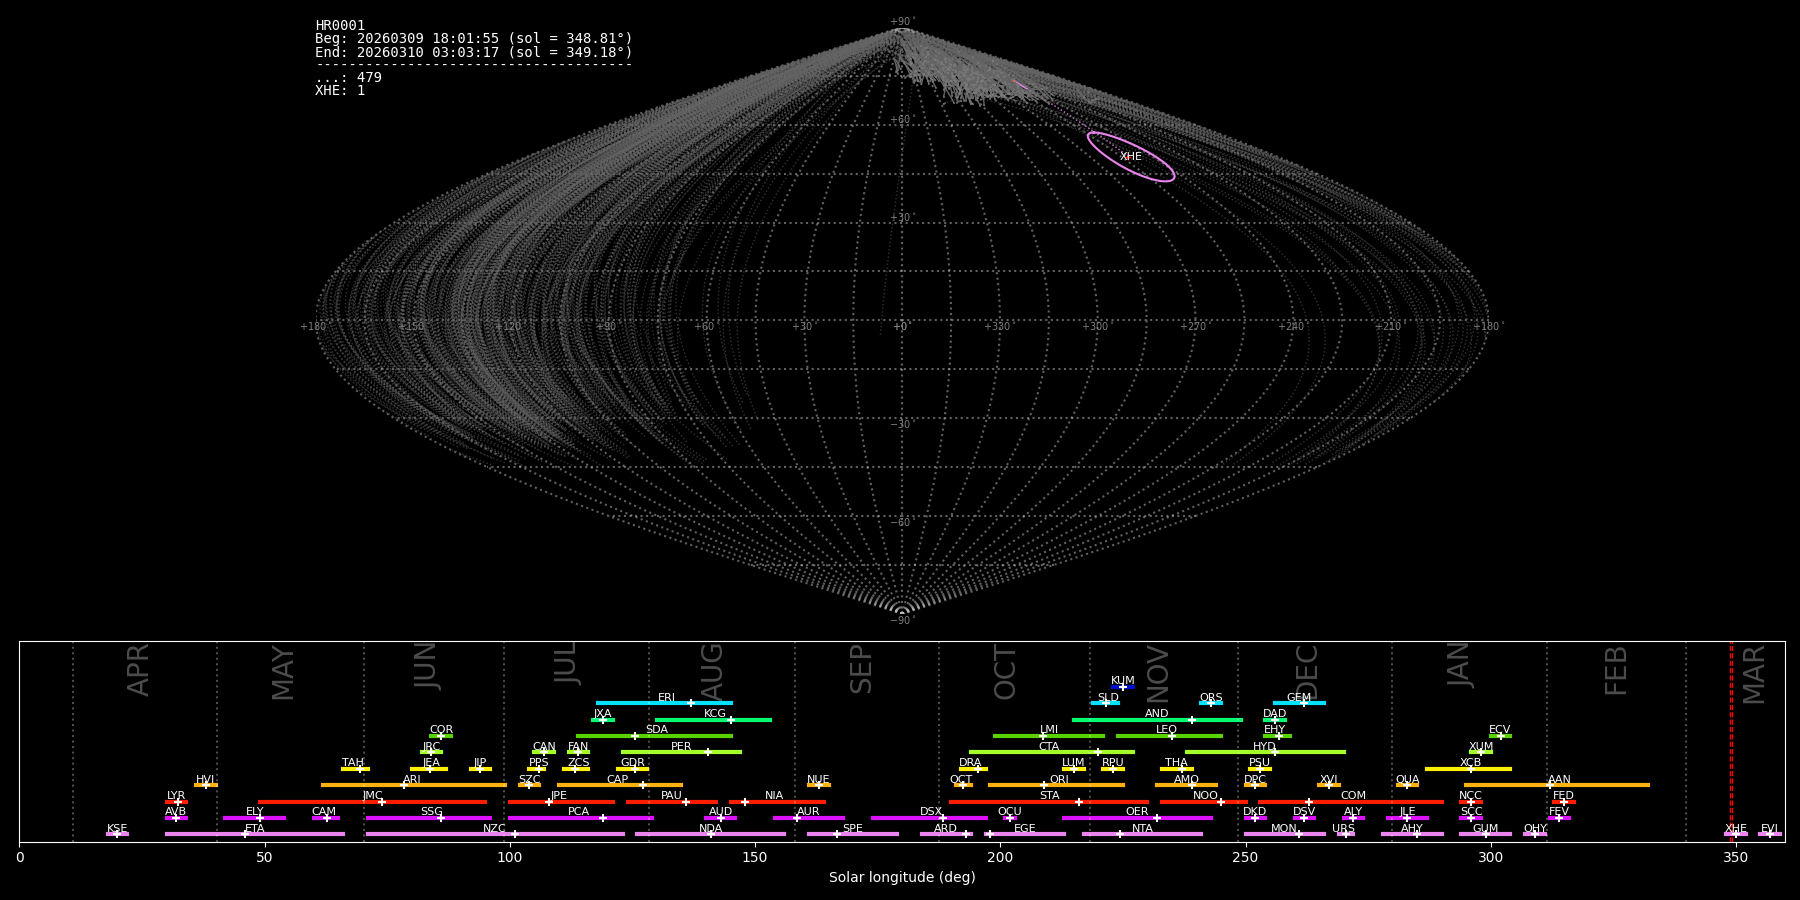Select the FEB month label
The image size is (1800, 900).
tap(1616, 671)
